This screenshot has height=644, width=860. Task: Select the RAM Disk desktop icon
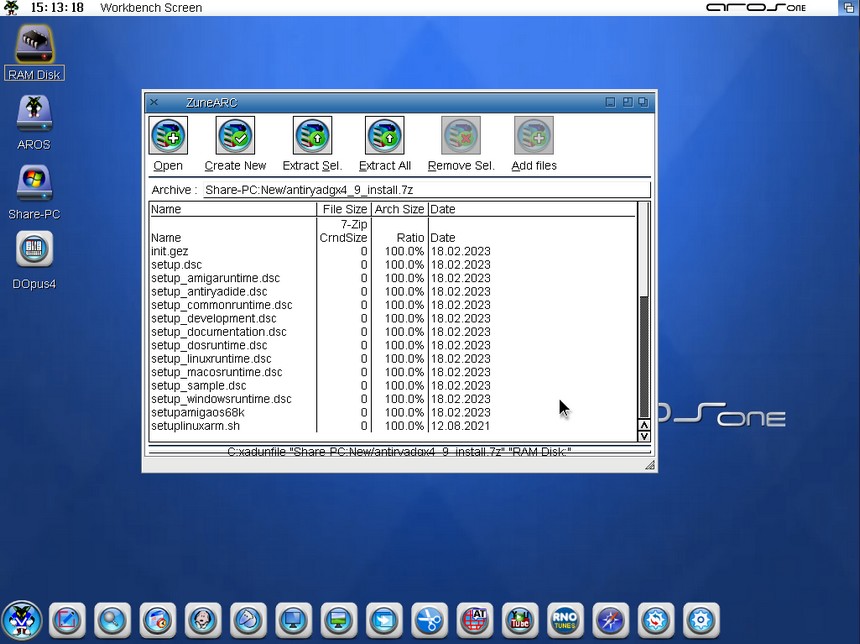tap(35, 46)
